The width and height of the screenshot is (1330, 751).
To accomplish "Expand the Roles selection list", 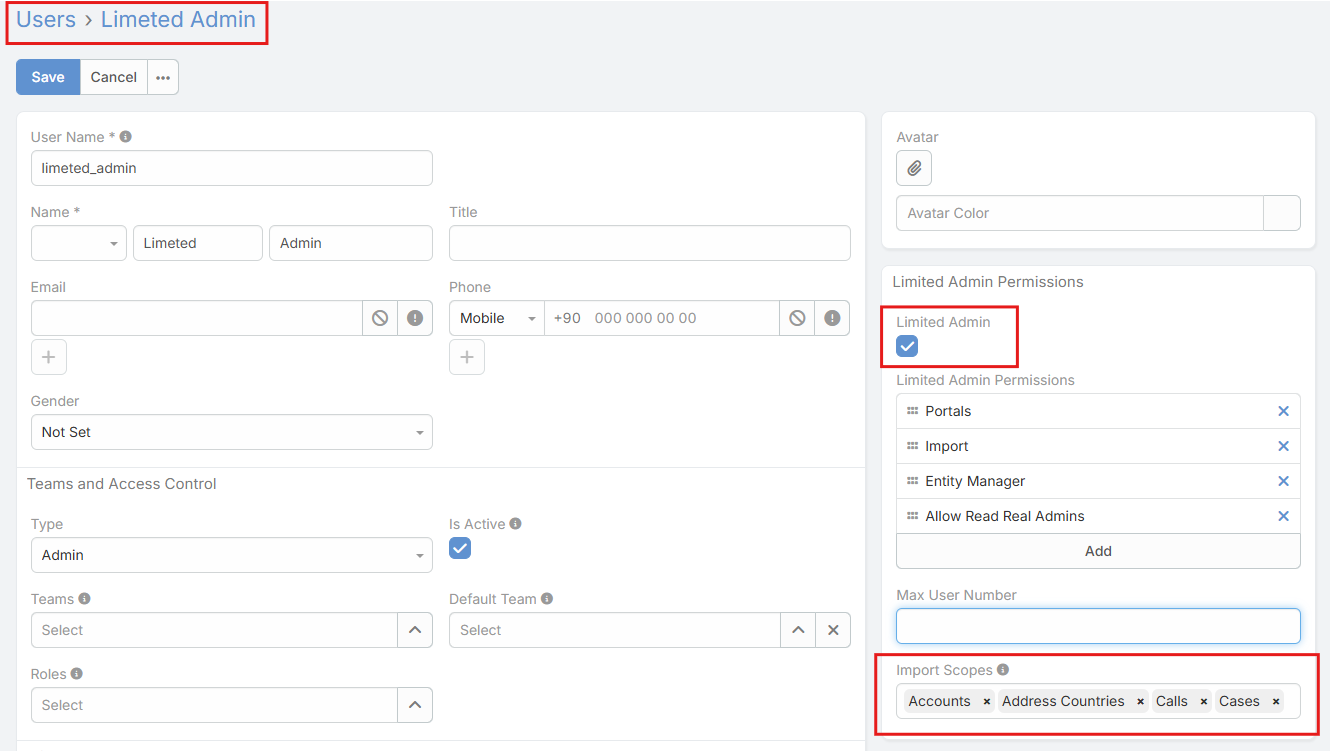I will click(415, 705).
